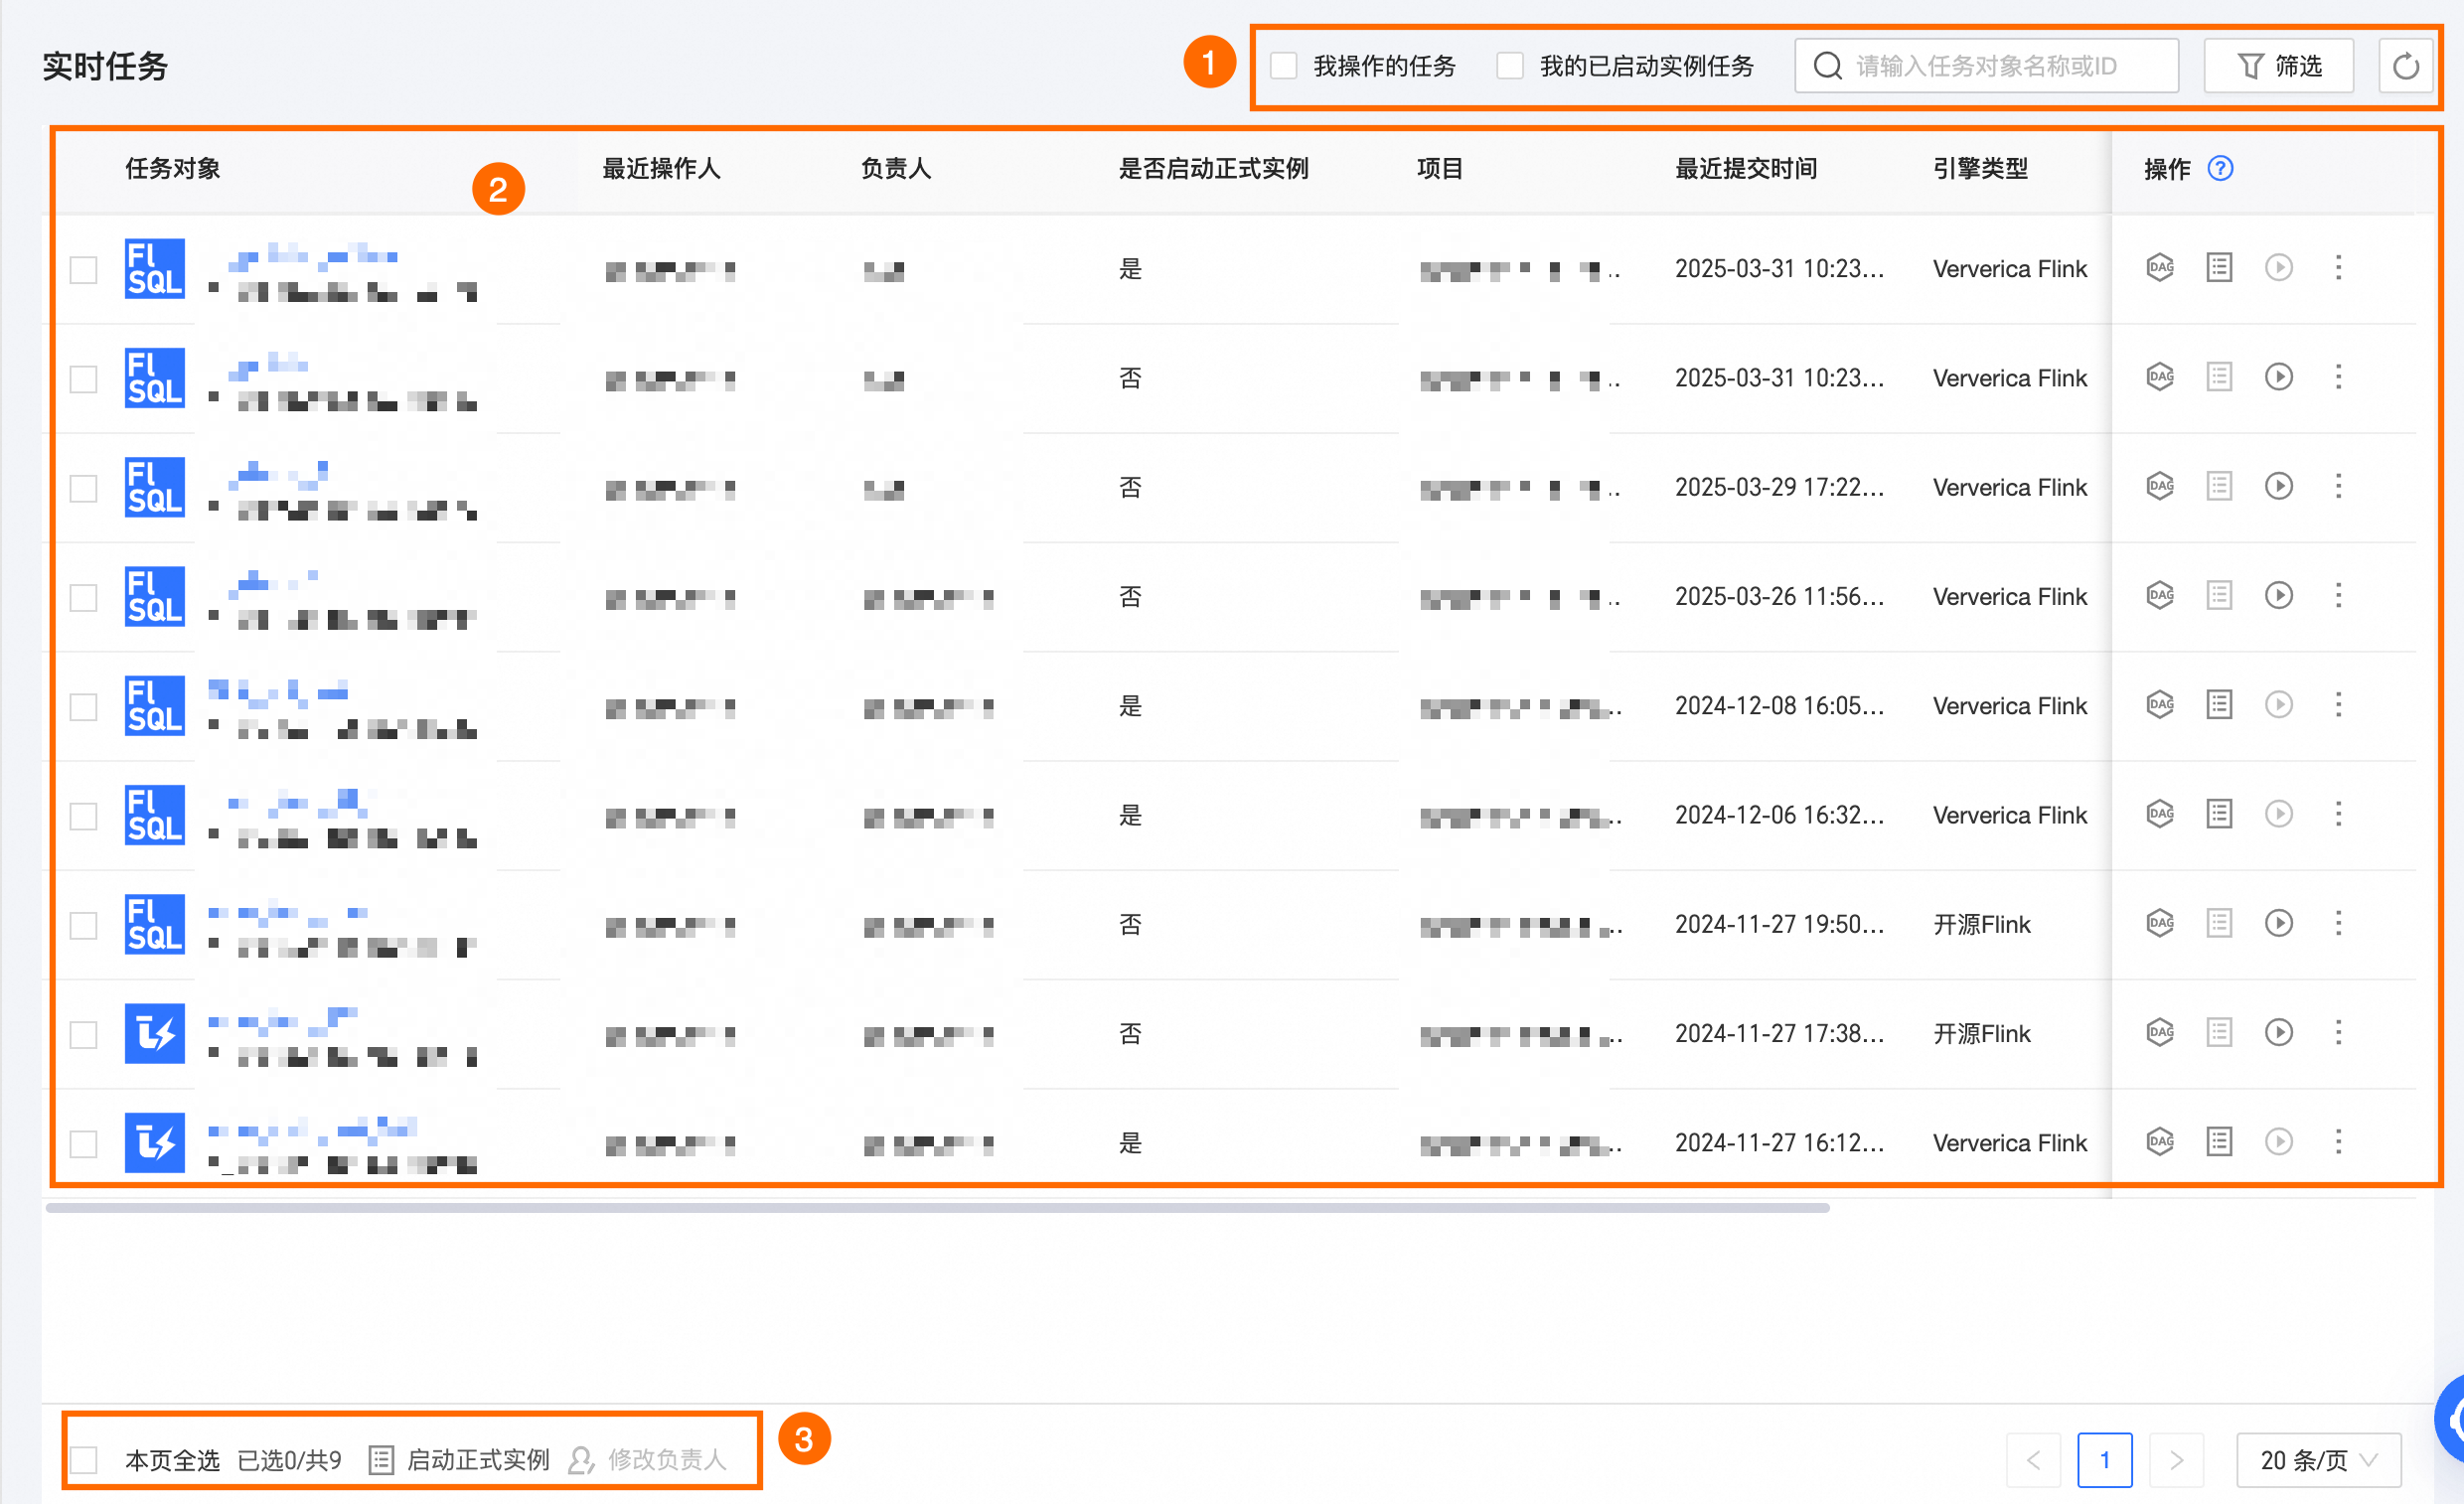The width and height of the screenshot is (2464, 1504).
Task: Open more actions menu on last row
Action: (2338, 1142)
